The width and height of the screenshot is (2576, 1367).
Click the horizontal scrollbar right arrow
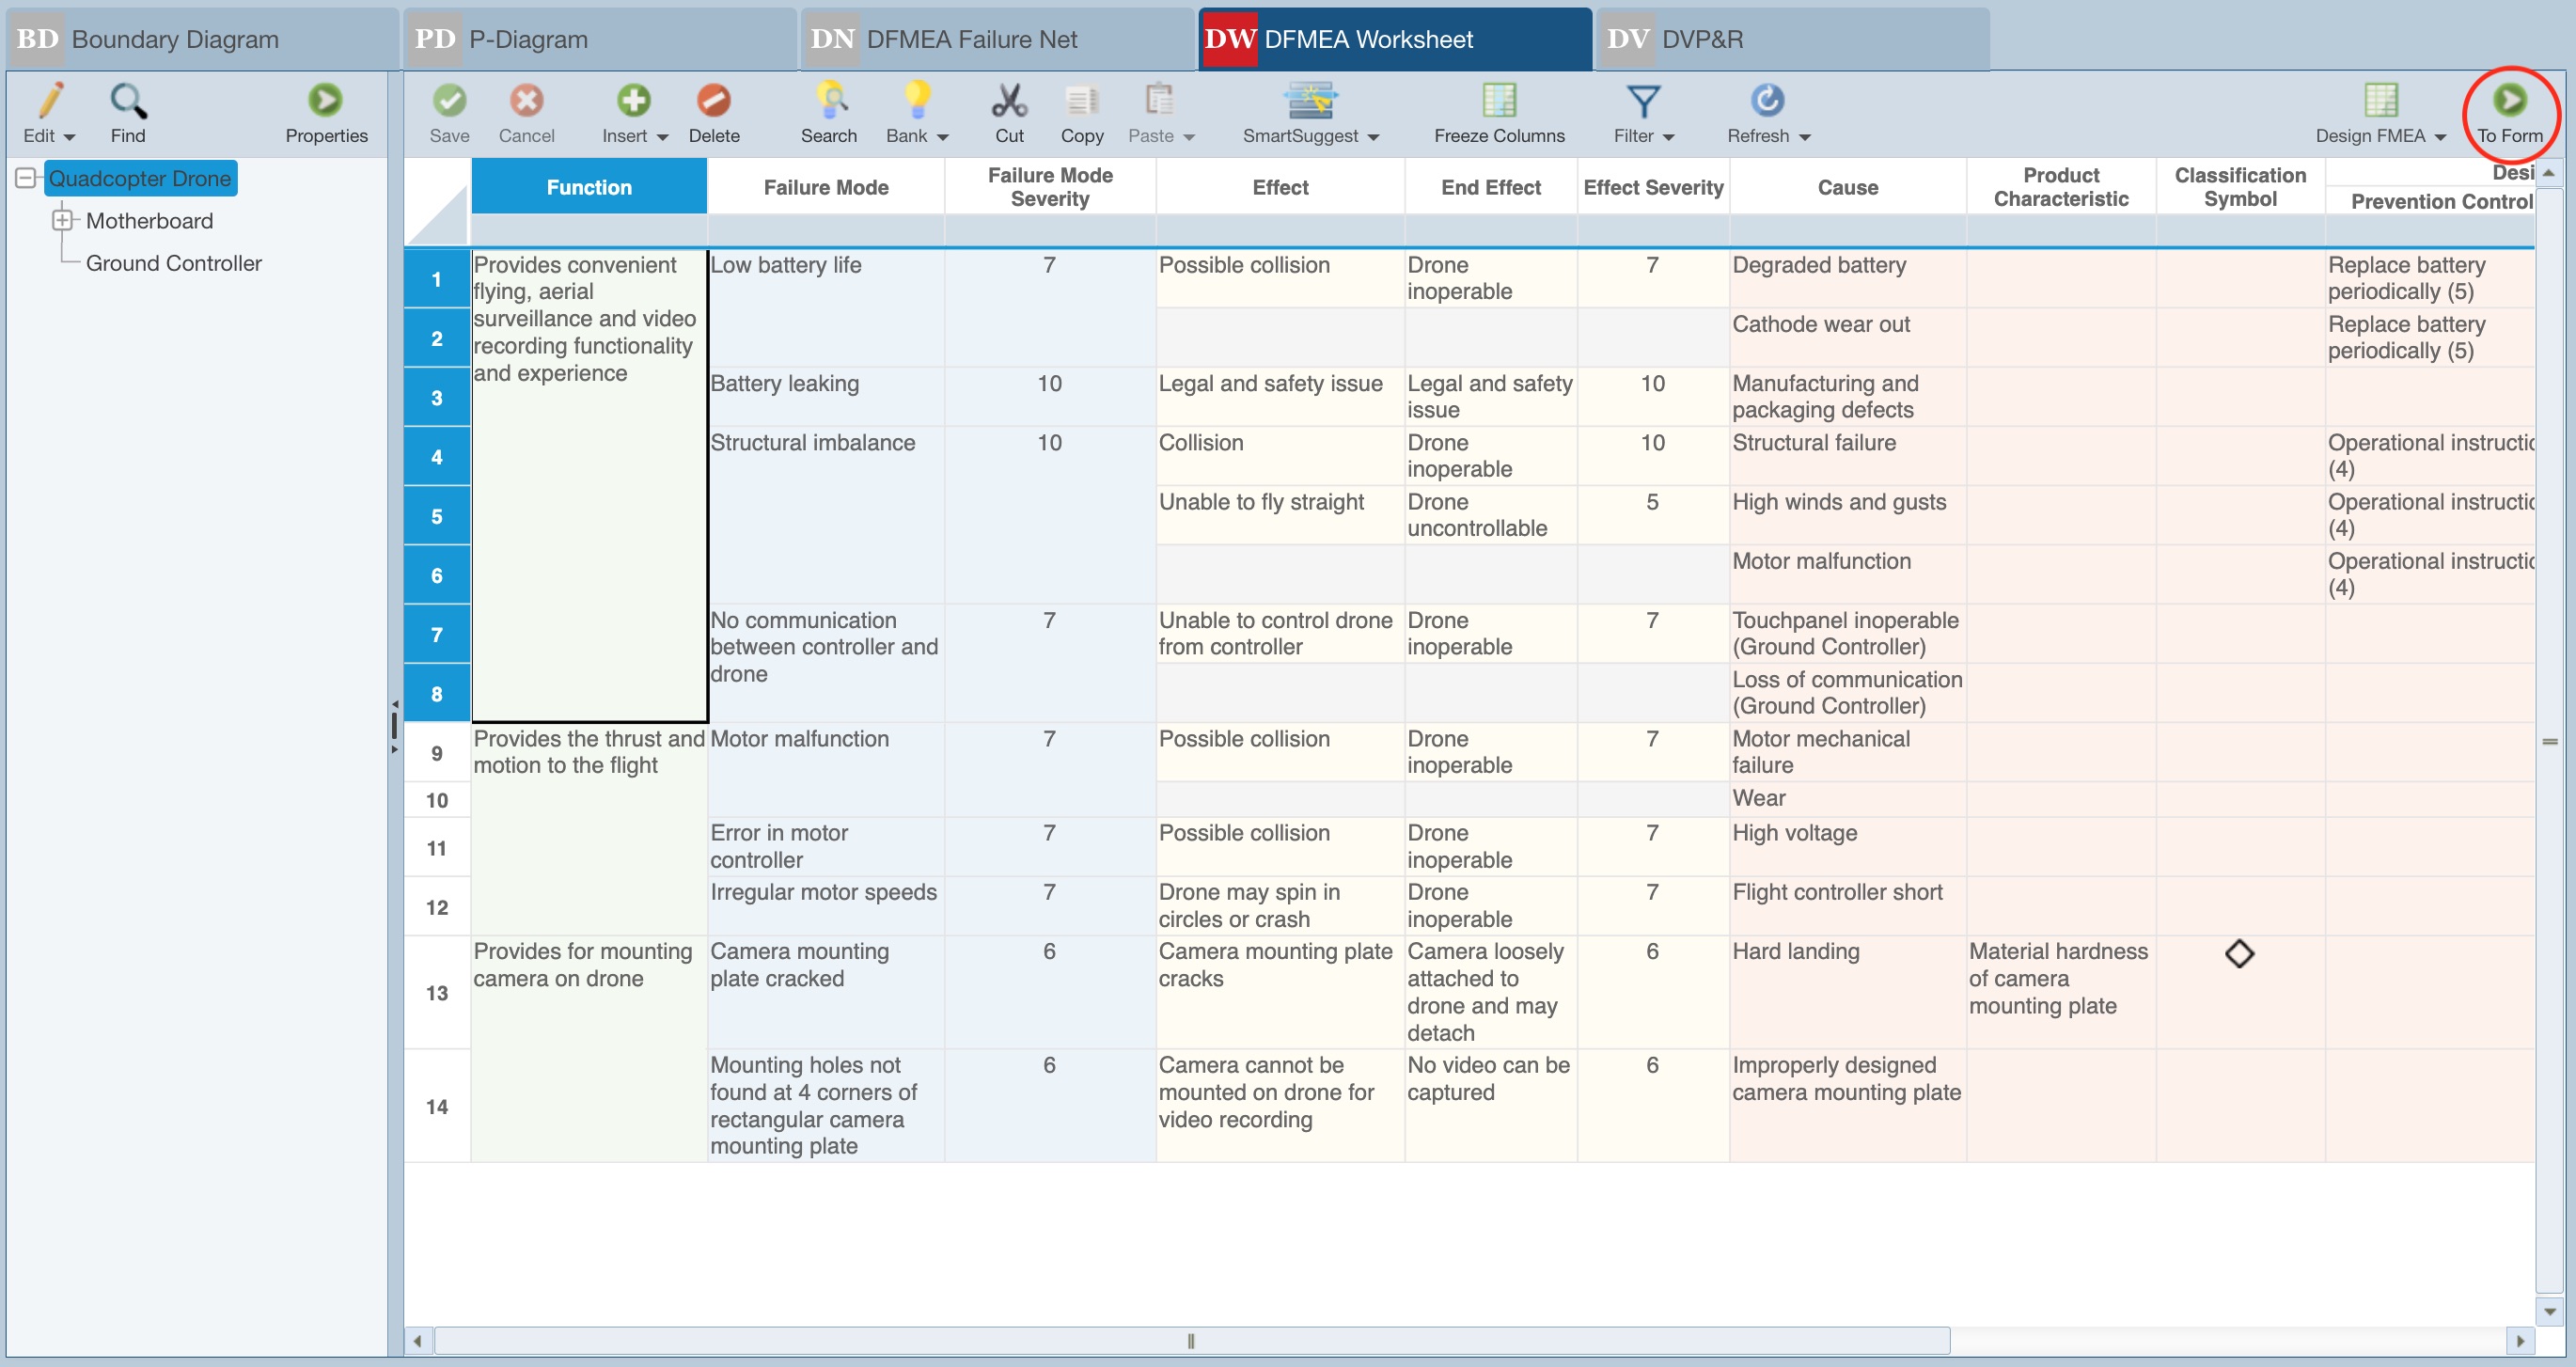click(2520, 1341)
